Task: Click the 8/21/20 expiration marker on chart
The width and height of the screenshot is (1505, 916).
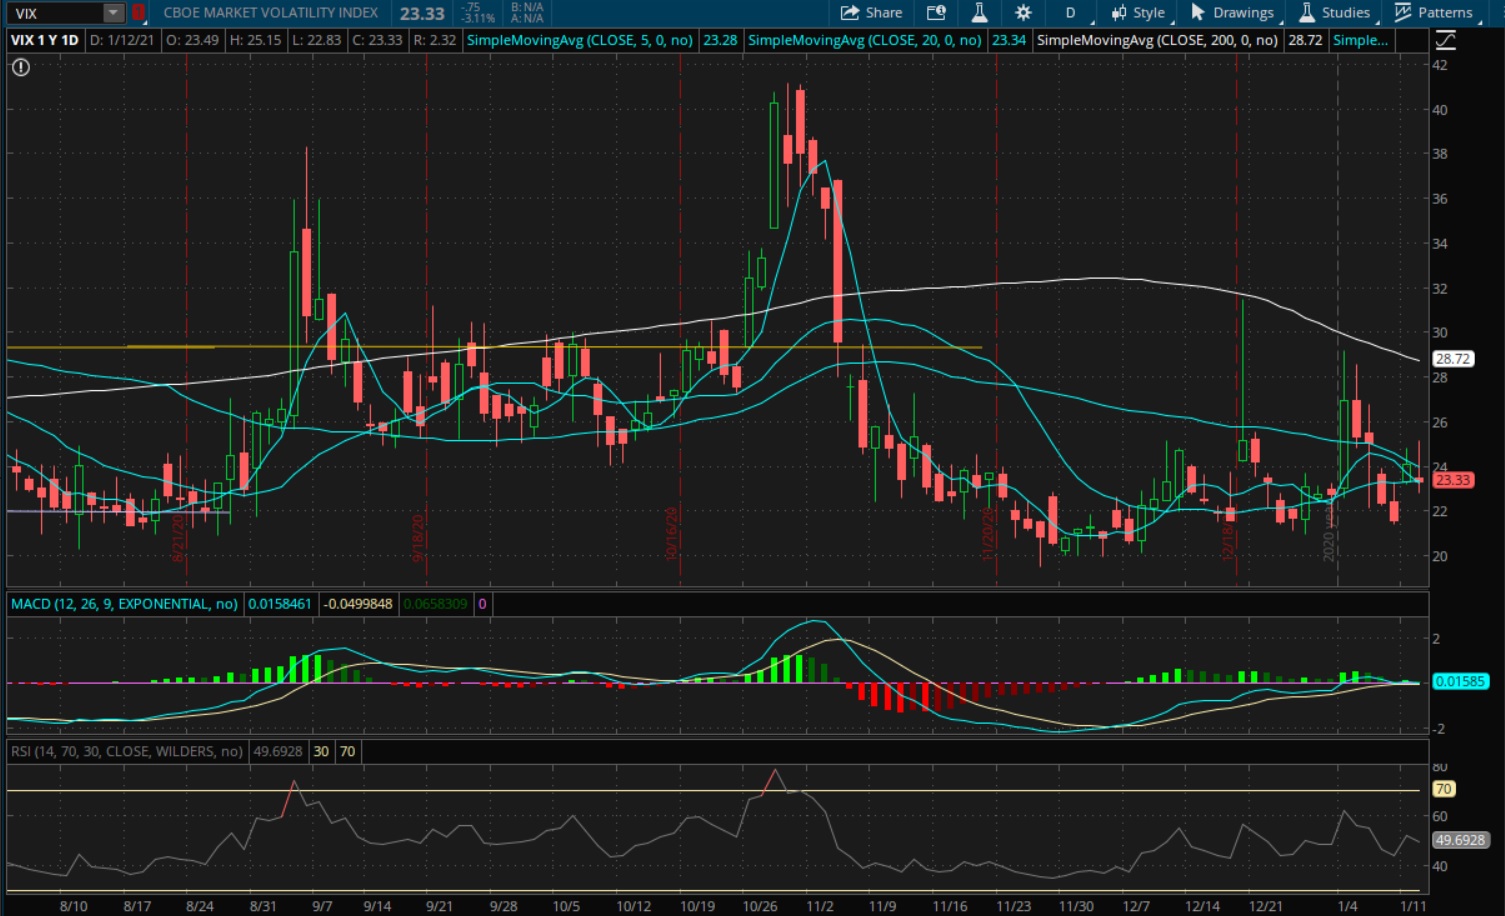Action: 180,538
